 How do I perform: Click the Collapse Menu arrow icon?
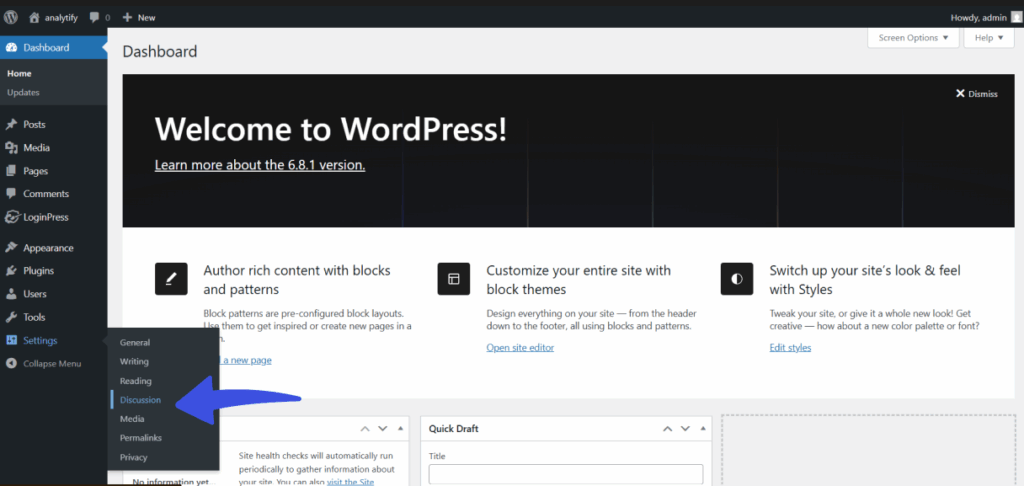pos(11,363)
